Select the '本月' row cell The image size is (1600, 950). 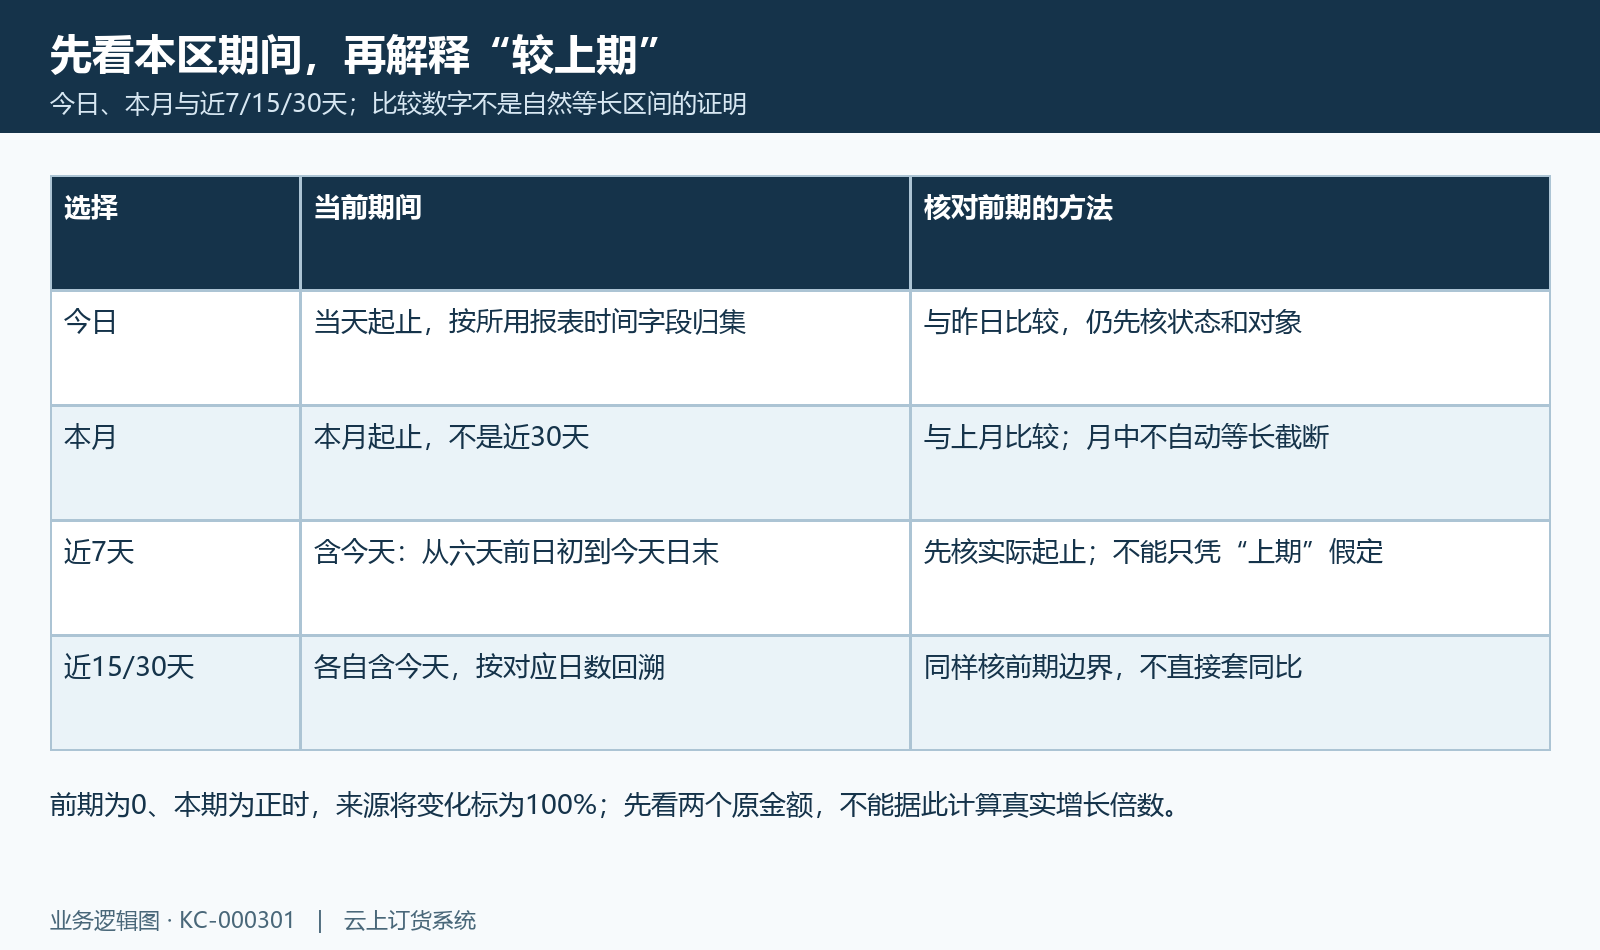(x=175, y=463)
